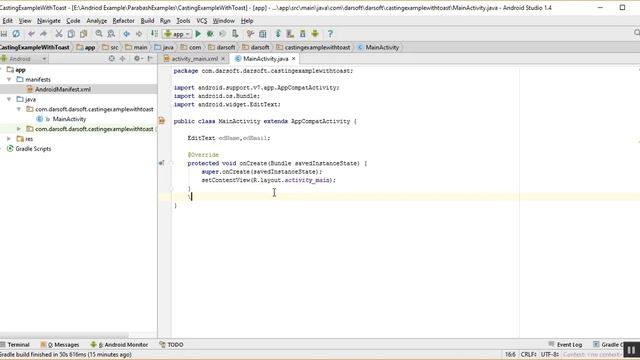This screenshot has width=640, height=360.
Task: Click the Undo arrow icon
Action: [x=31, y=34]
